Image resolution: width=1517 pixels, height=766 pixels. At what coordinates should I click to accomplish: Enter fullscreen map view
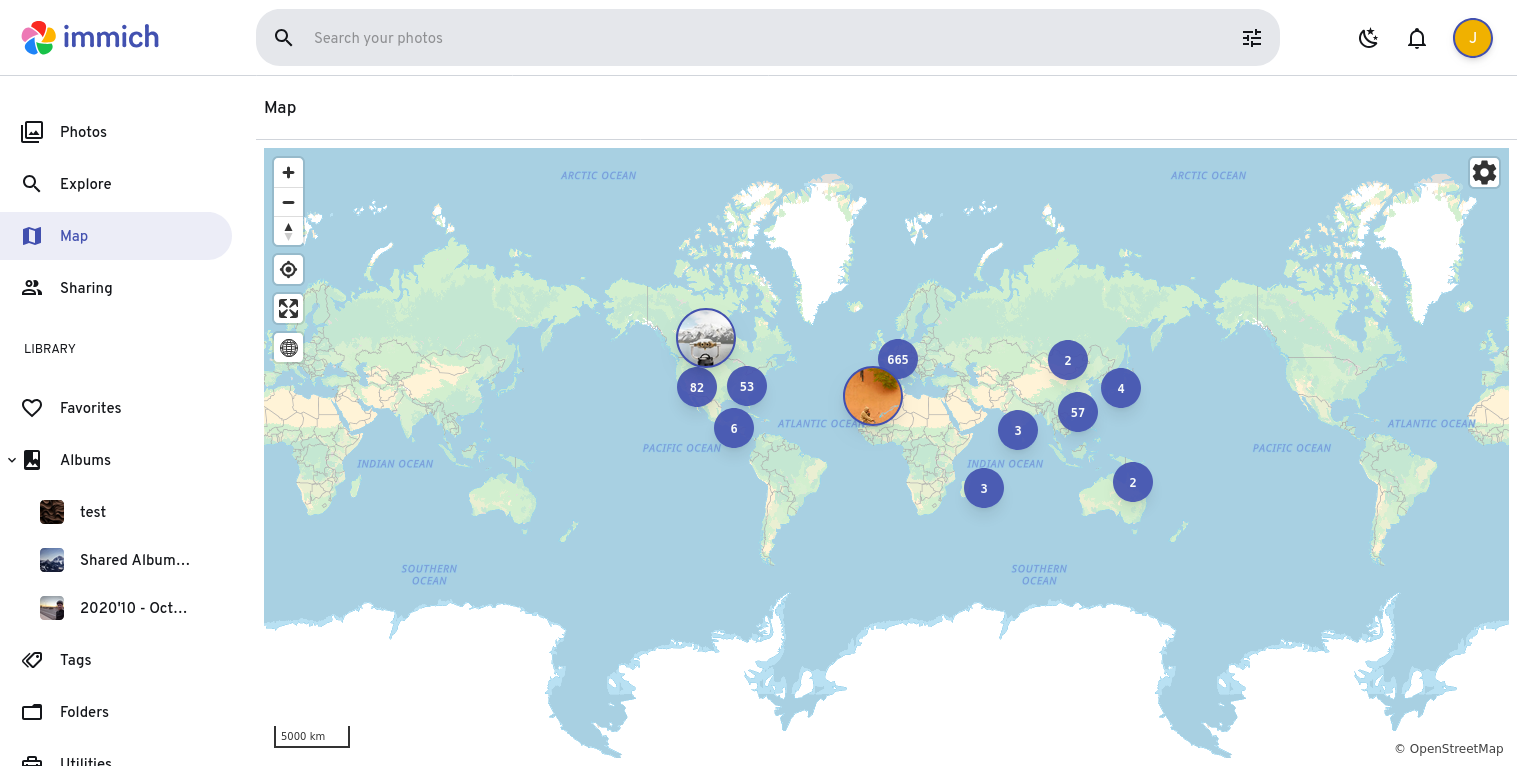[288, 309]
